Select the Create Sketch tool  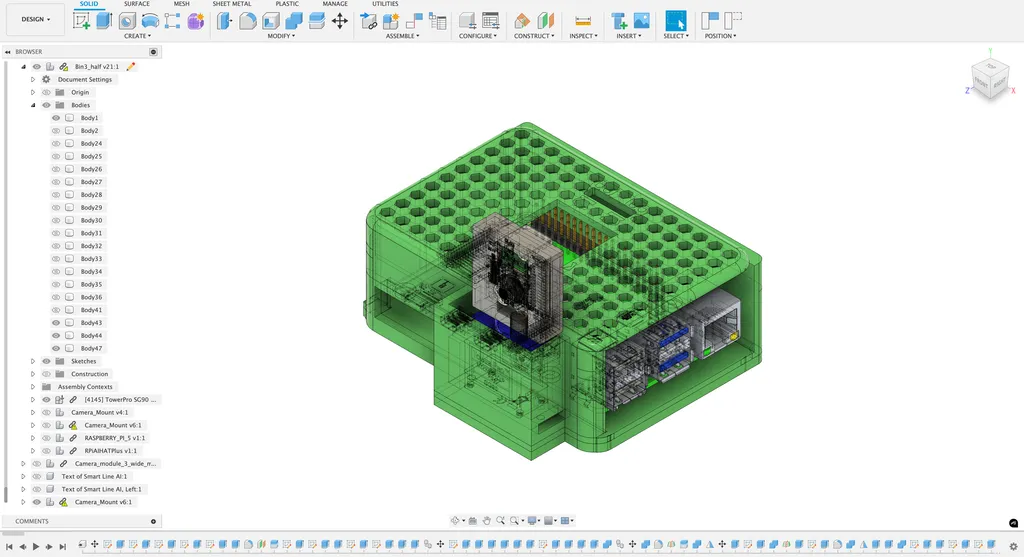[82, 21]
